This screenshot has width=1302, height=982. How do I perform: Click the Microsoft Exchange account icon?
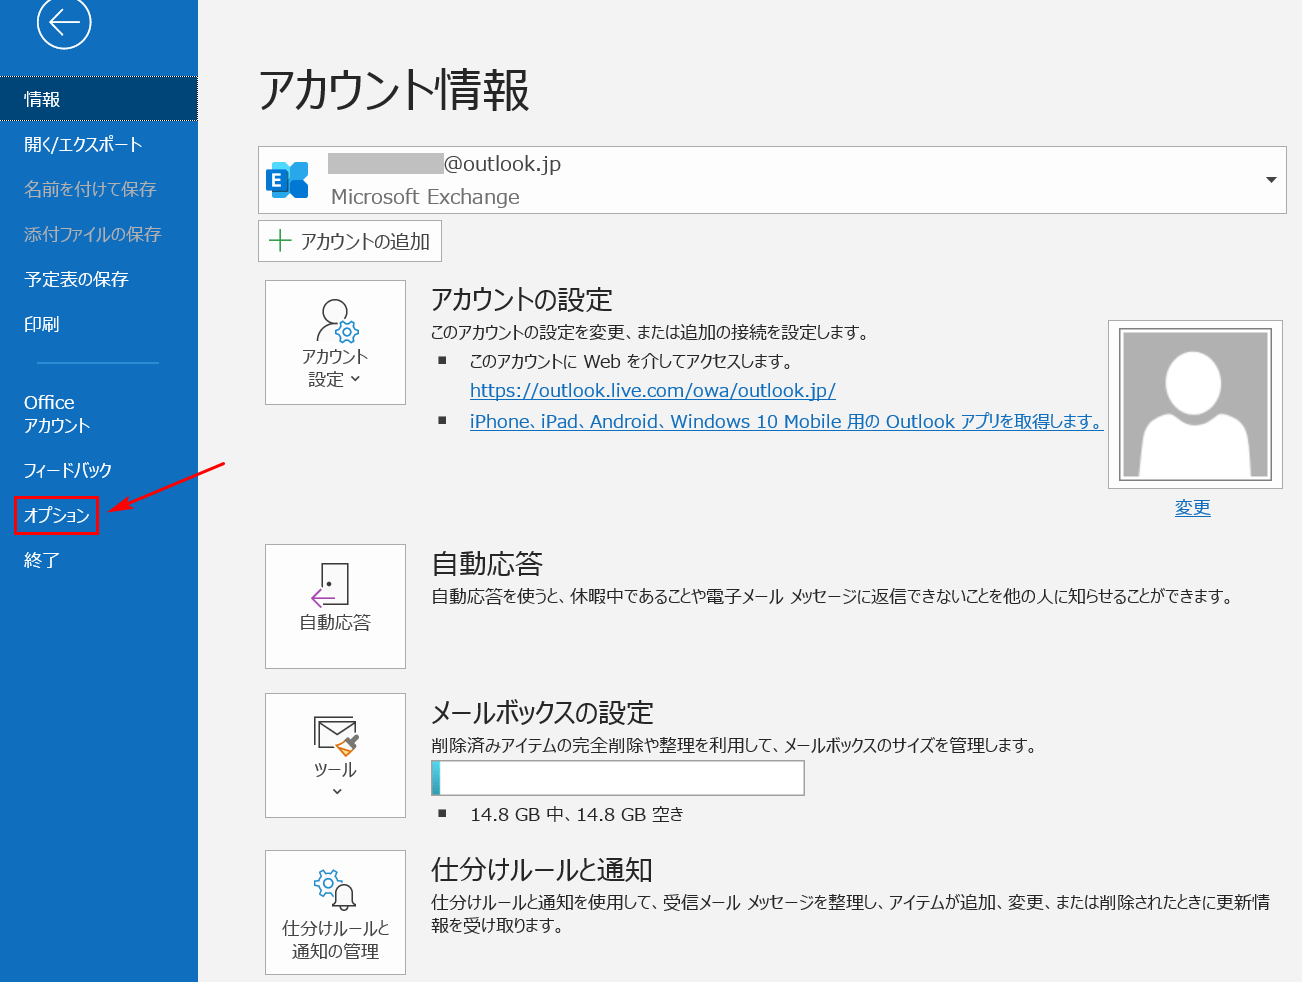pos(287,180)
